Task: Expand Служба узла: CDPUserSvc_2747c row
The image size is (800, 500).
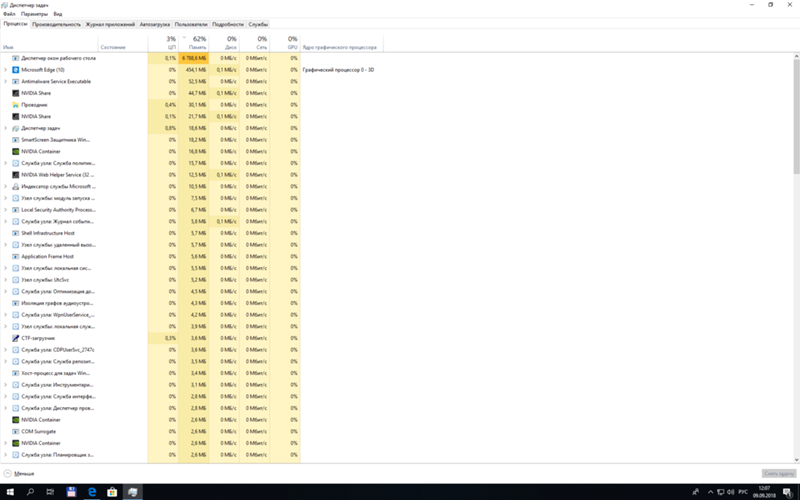Action: pyautogui.click(x=6, y=350)
